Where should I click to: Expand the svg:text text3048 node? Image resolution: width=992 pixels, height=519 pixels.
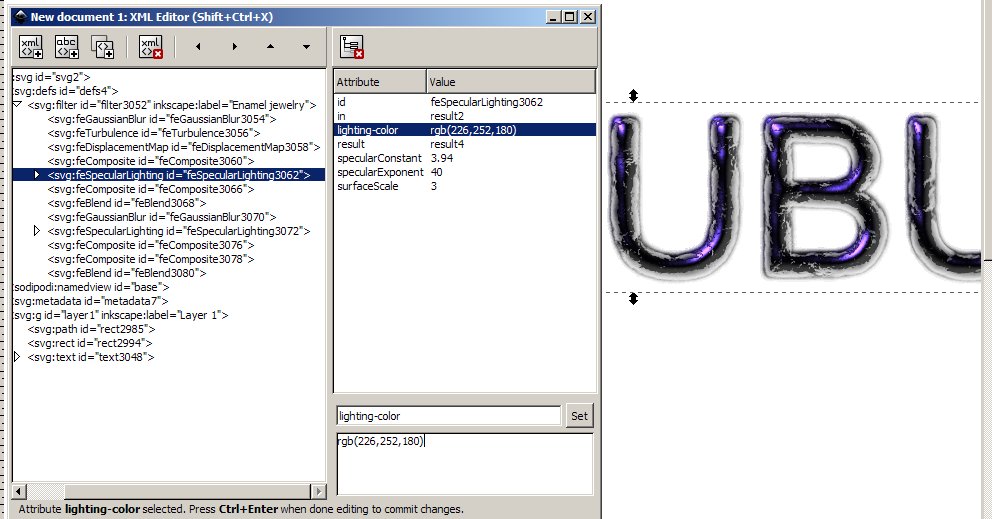(x=18, y=356)
